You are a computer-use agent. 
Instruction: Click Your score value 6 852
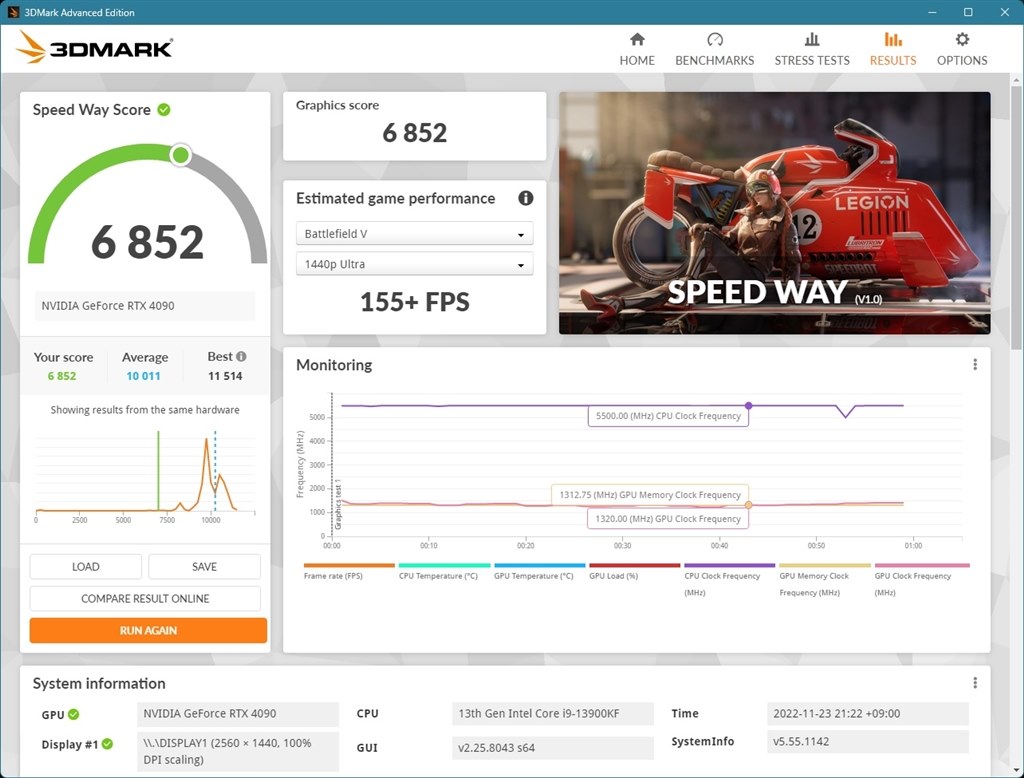click(61, 376)
